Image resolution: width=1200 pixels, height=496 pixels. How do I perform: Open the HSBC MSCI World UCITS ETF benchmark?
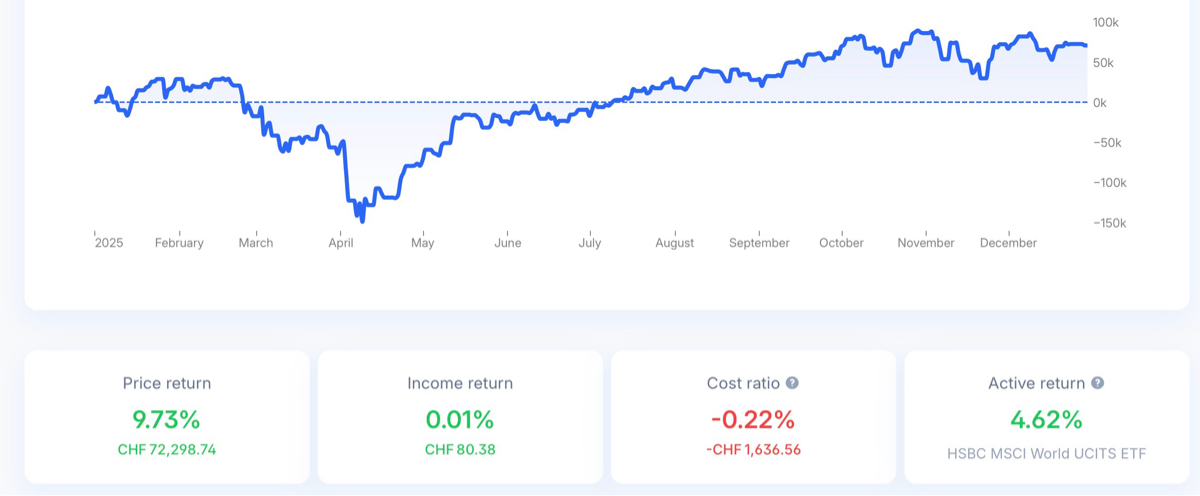click(x=1046, y=454)
